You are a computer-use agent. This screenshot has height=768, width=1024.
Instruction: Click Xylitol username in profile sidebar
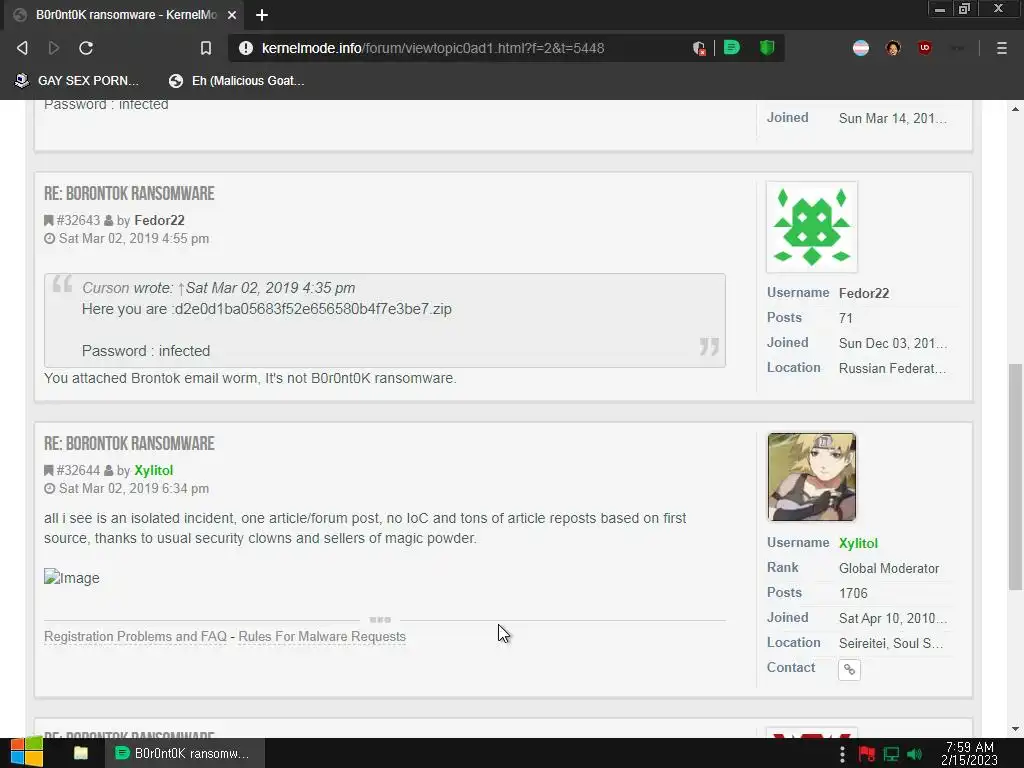[858, 543]
